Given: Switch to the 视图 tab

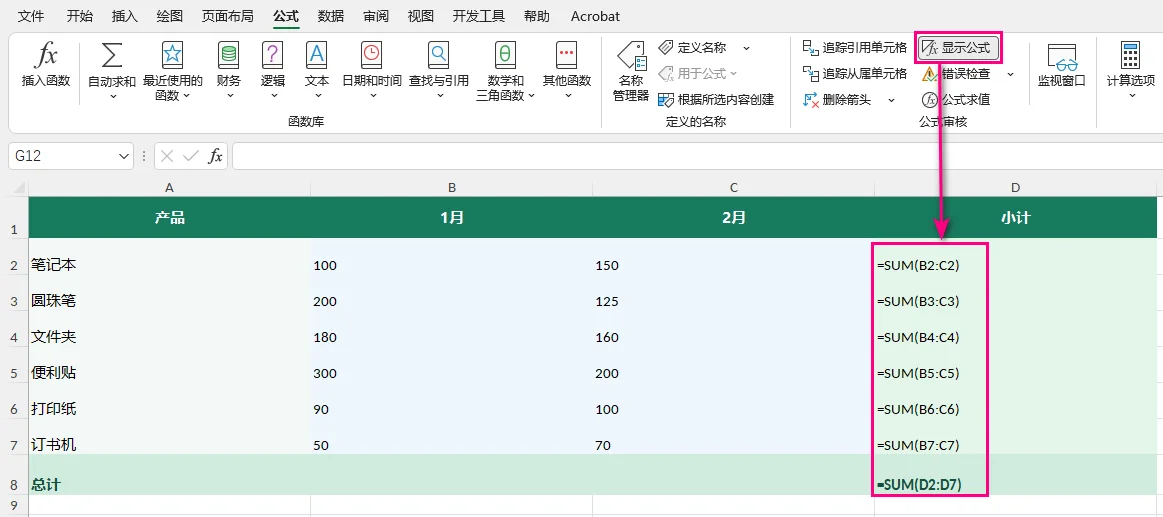Looking at the screenshot, I should click(421, 16).
